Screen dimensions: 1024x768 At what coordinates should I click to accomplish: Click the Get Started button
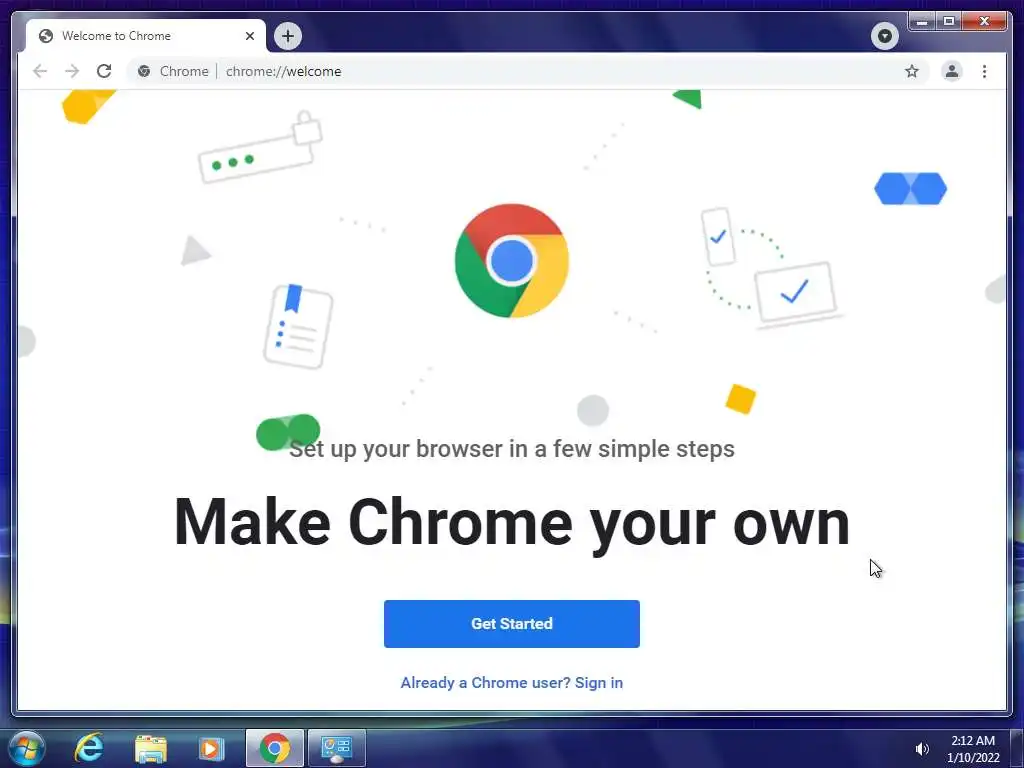[x=511, y=624]
